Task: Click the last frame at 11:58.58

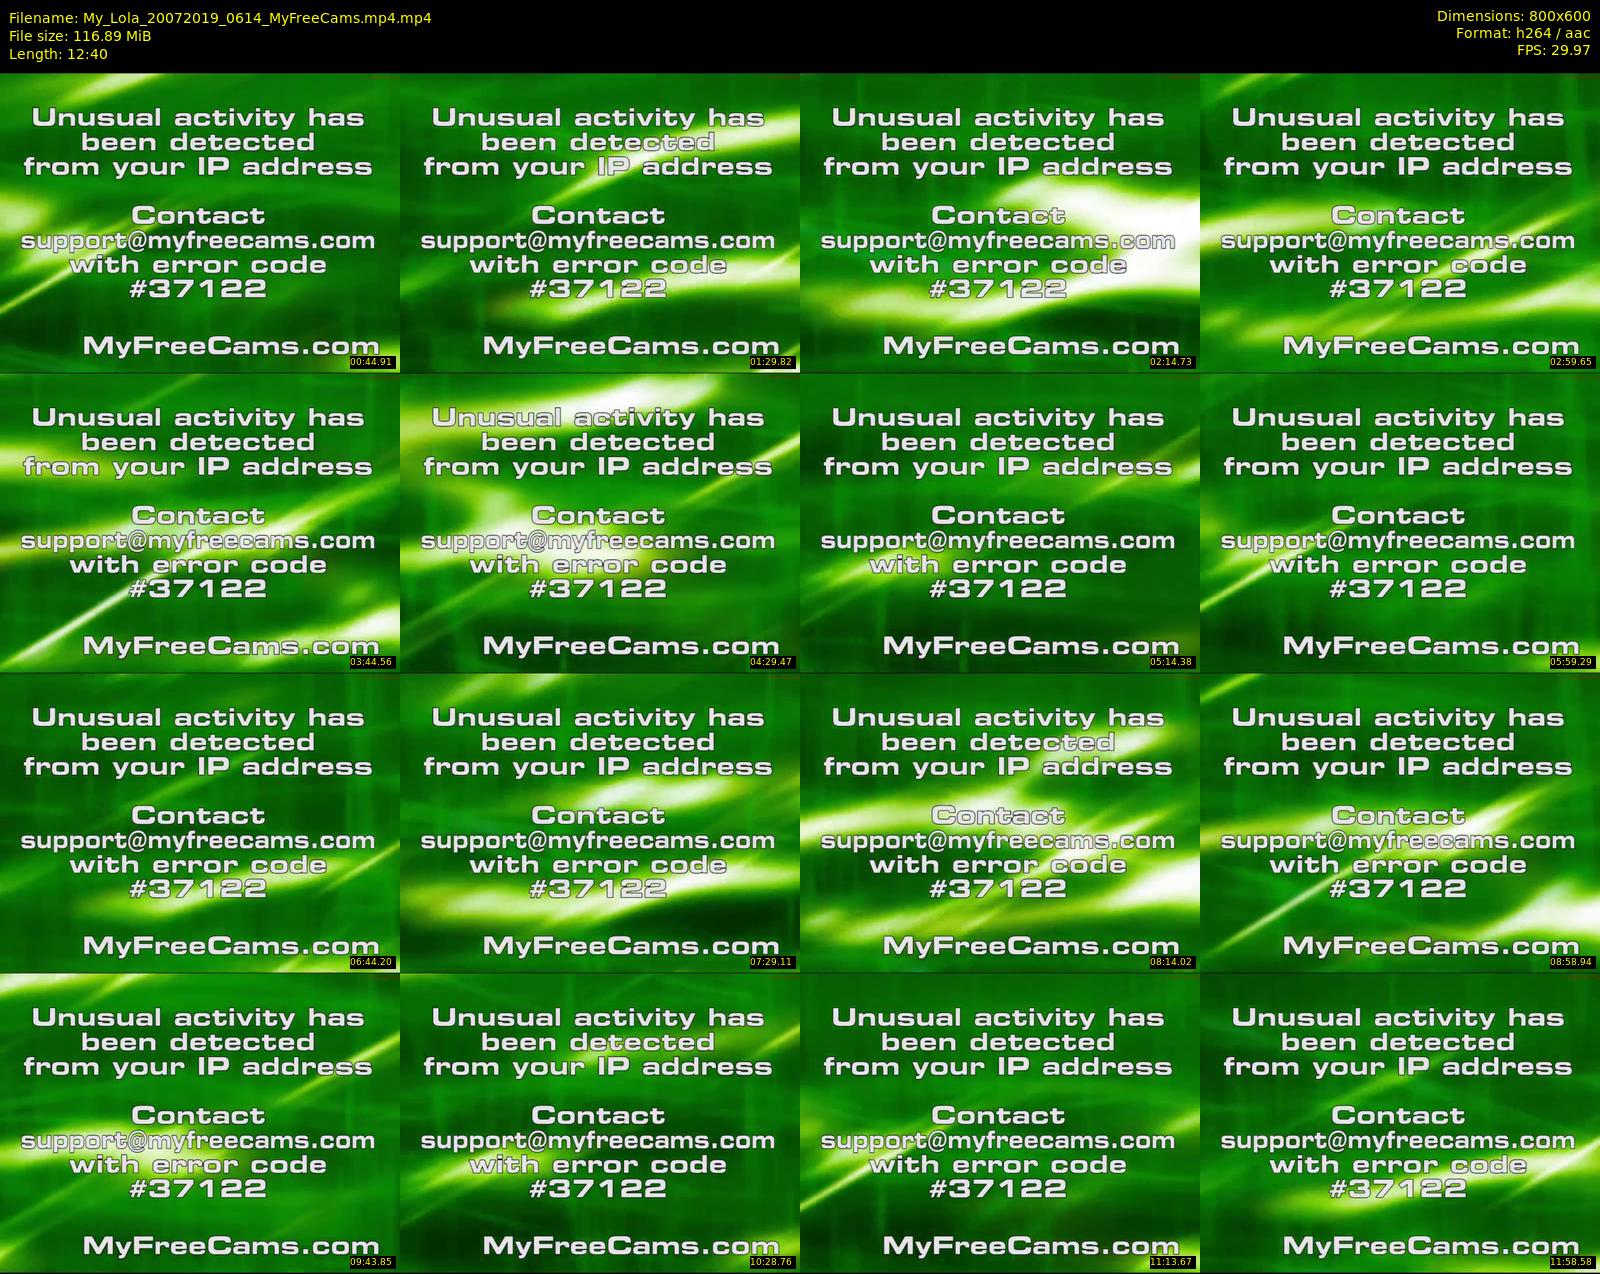Action: (x=1400, y=1122)
